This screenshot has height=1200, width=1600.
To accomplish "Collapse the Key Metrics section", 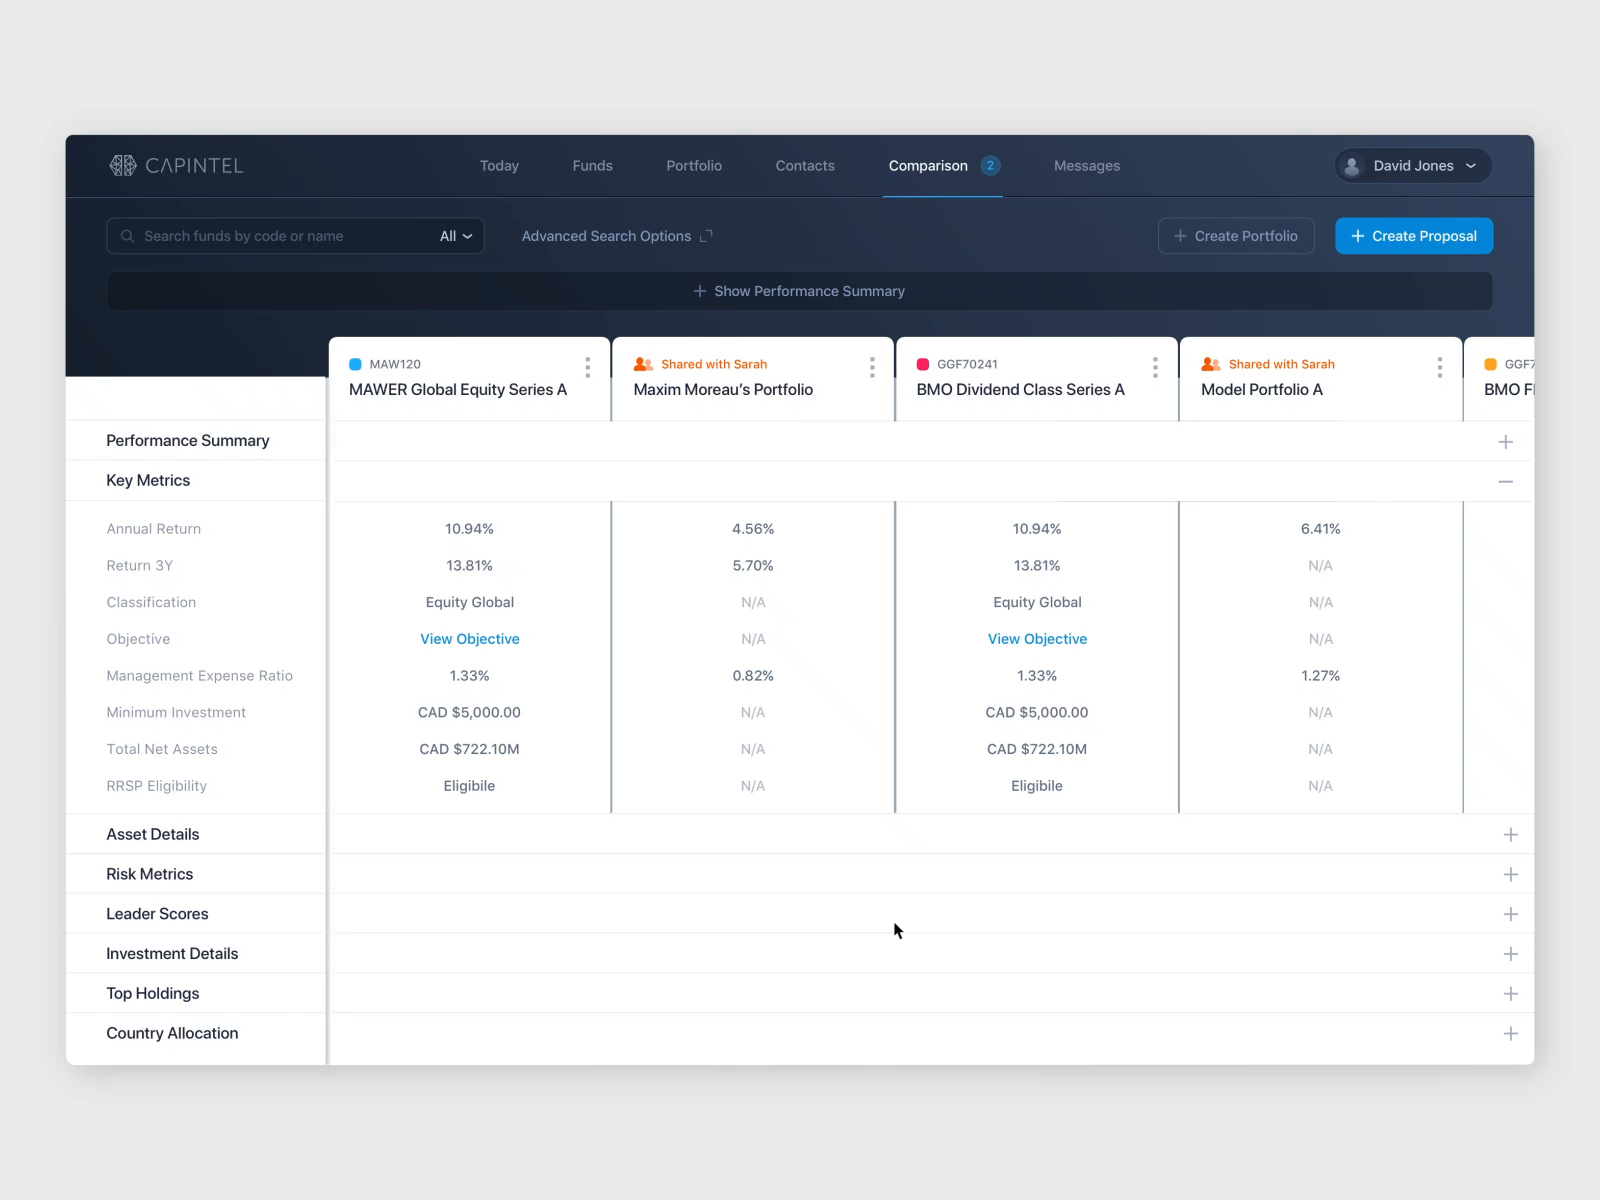I will pyautogui.click(x=1506, y=481).
